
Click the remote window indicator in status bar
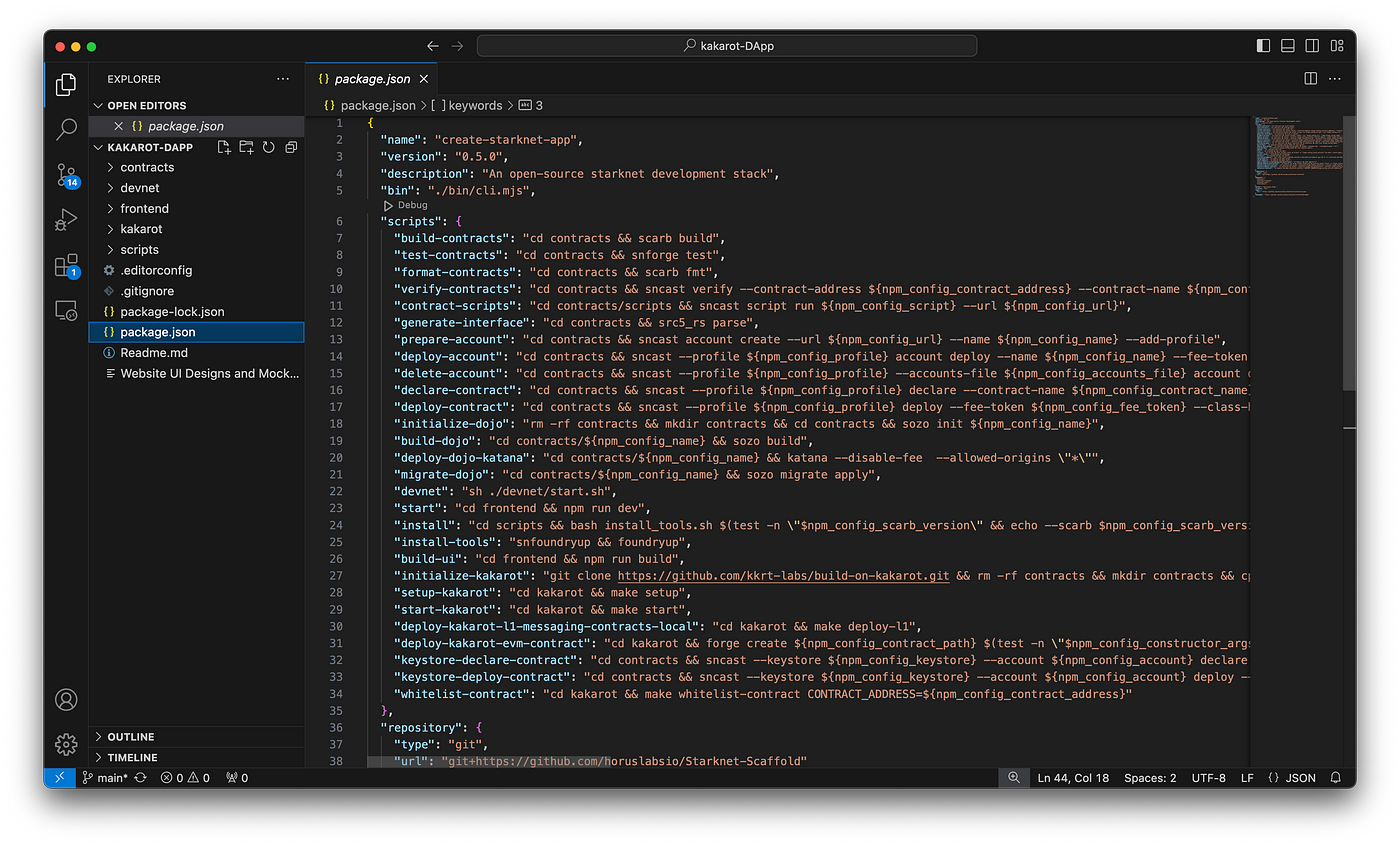tap(59, 777)
